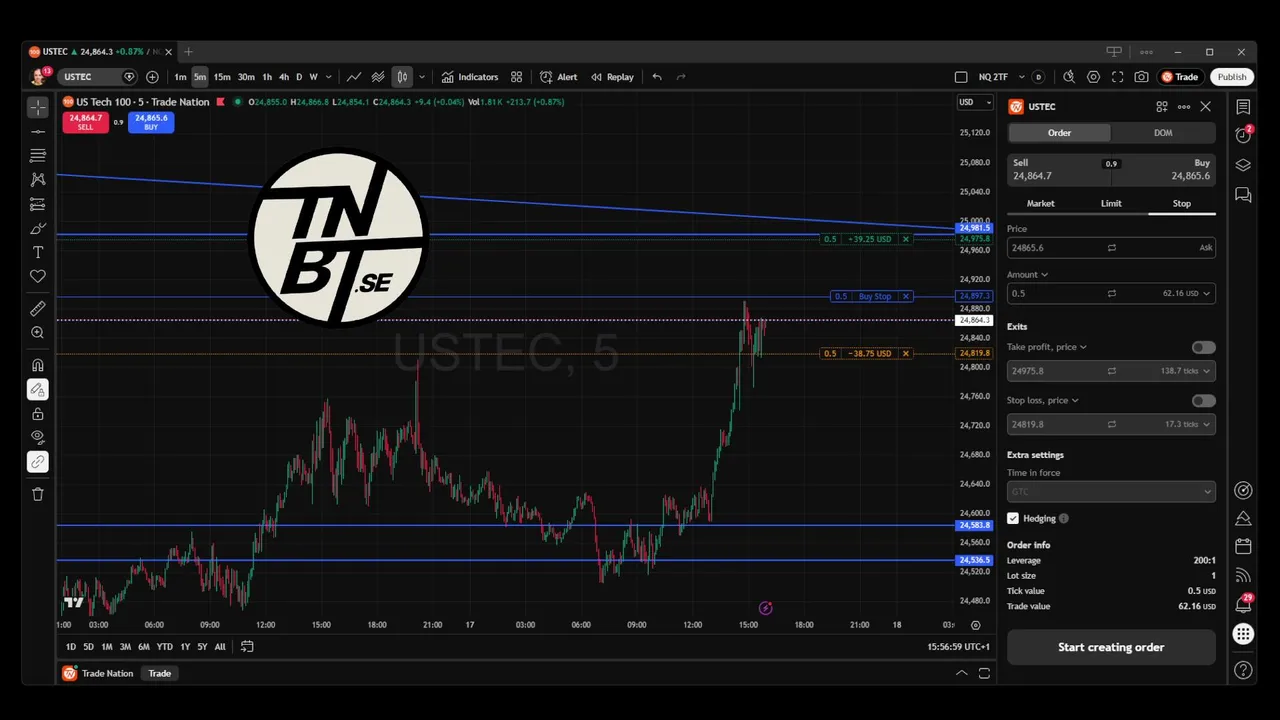This screenshot has width=1280, height=720.
Task: Open the Alerts clock panel icon
Action: coord(1243,135)
